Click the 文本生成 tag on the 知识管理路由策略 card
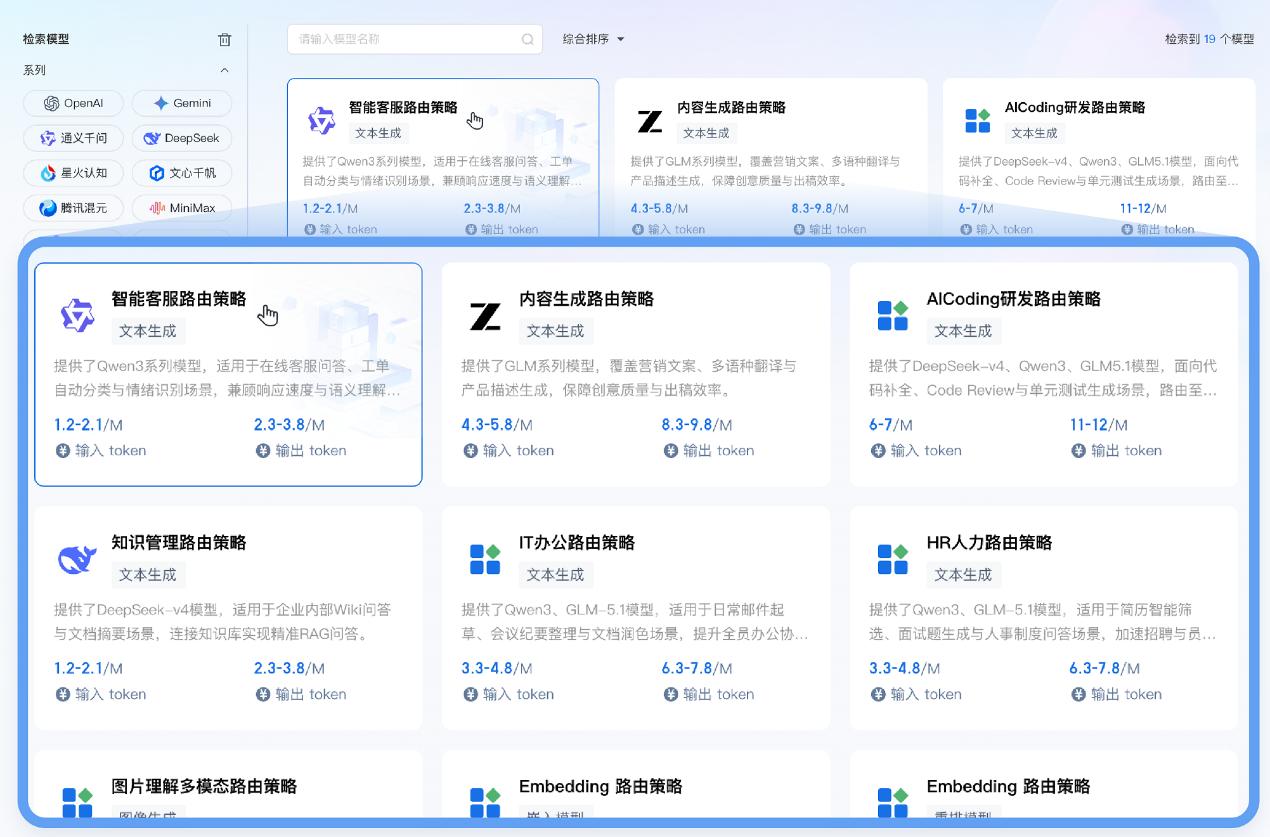The image size is (1270, 837). point(148,575)
